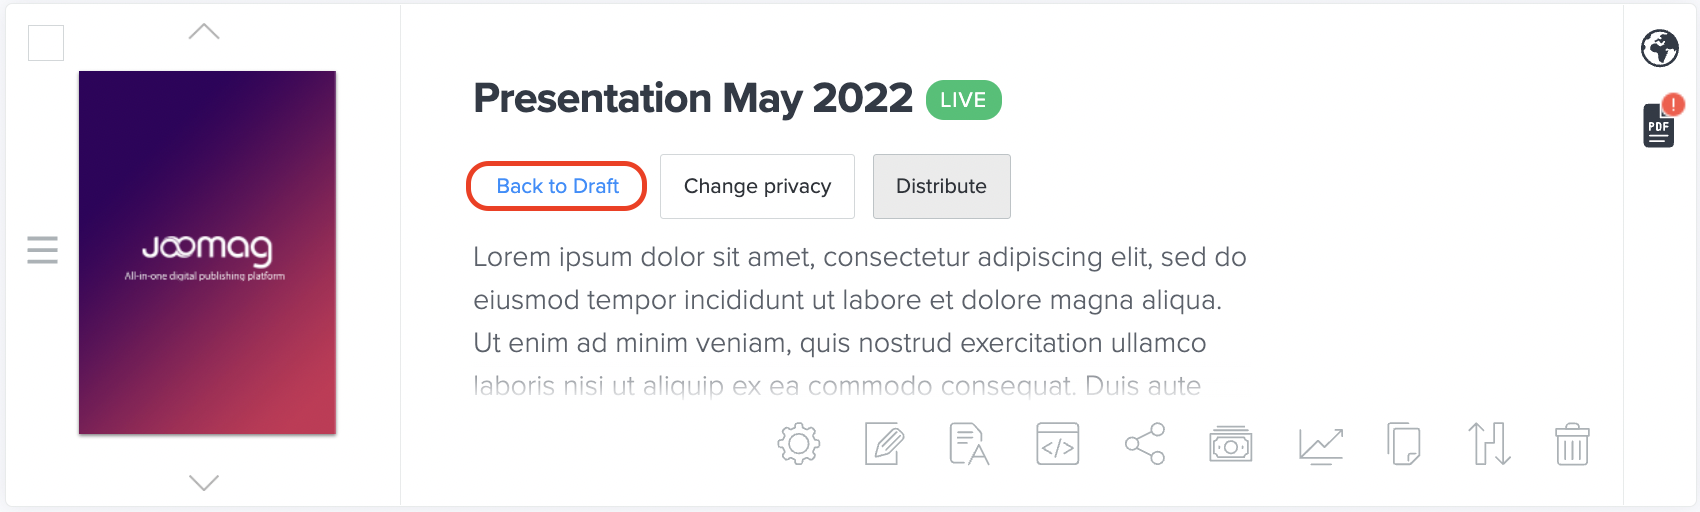Open the monetization cash icon
Screen dimensions: 1700x512
click(x=1231, y=444)
